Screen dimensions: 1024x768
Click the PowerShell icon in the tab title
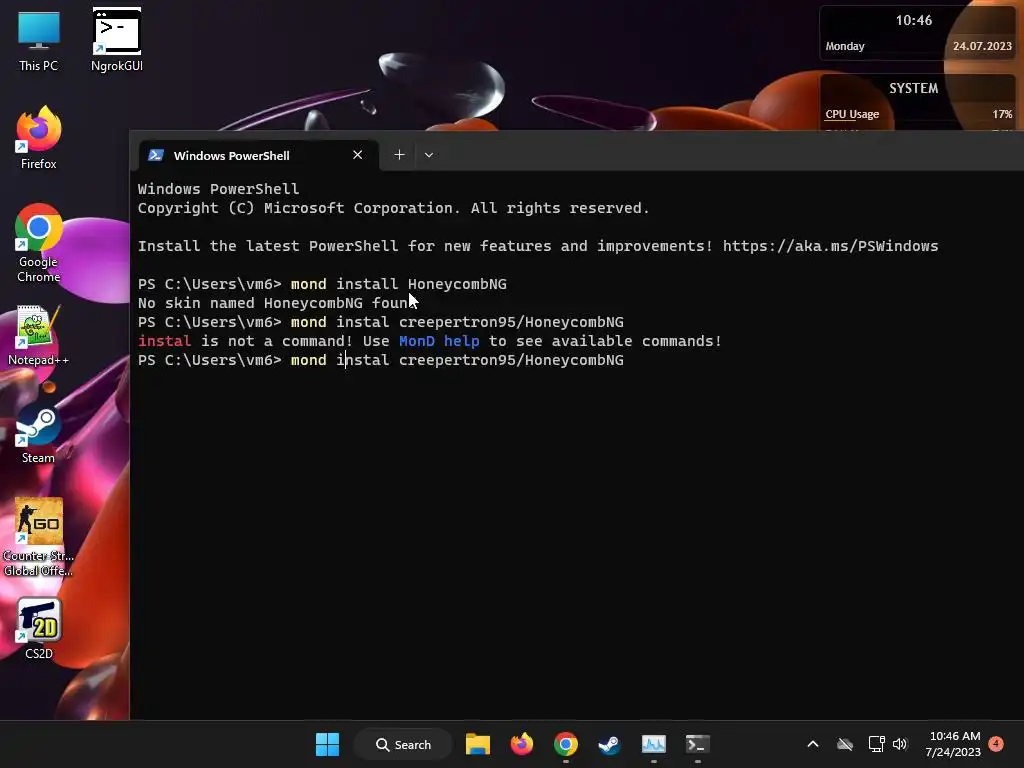coord(156,155)
